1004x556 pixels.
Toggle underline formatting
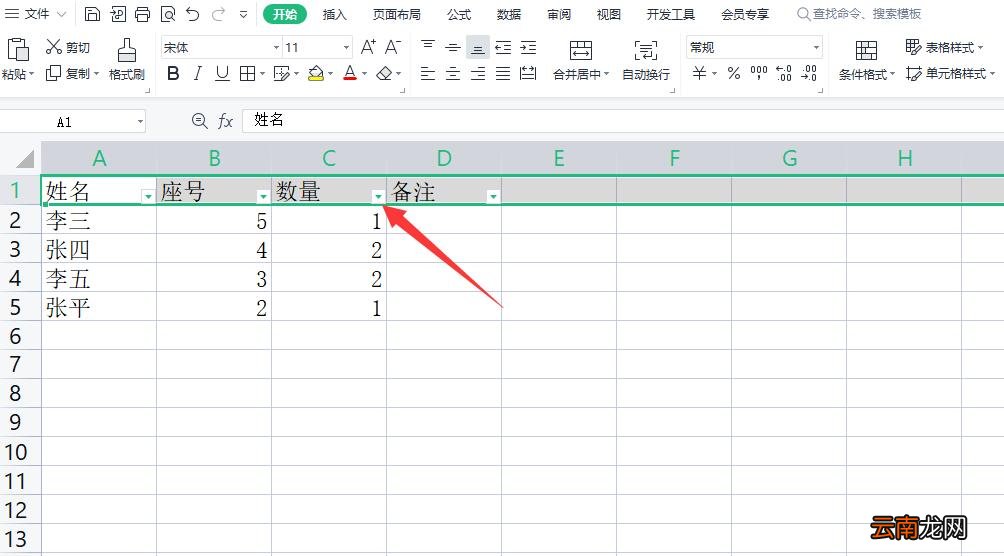[x=222, y=74]
